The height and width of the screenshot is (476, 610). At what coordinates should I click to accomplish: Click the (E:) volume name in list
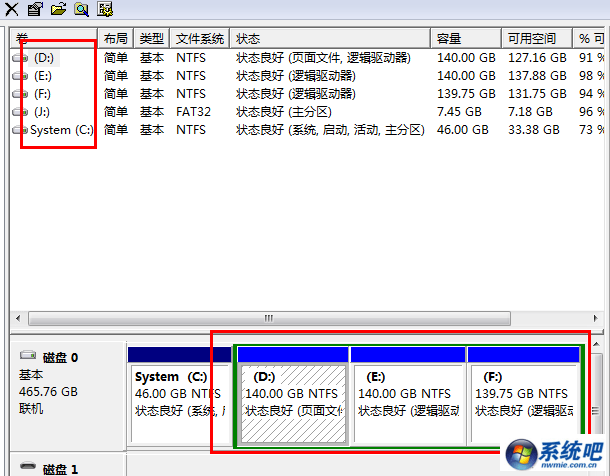point(43,76)
